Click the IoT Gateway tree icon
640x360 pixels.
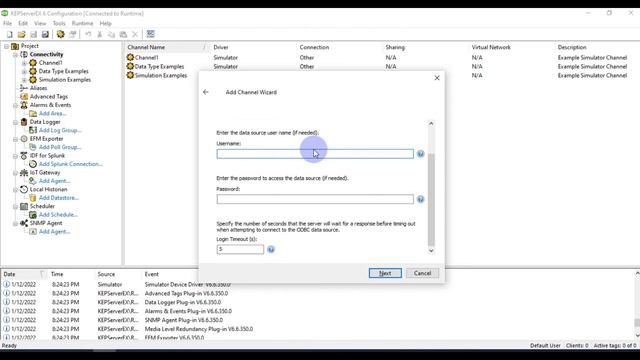click(x=24, y=173)
